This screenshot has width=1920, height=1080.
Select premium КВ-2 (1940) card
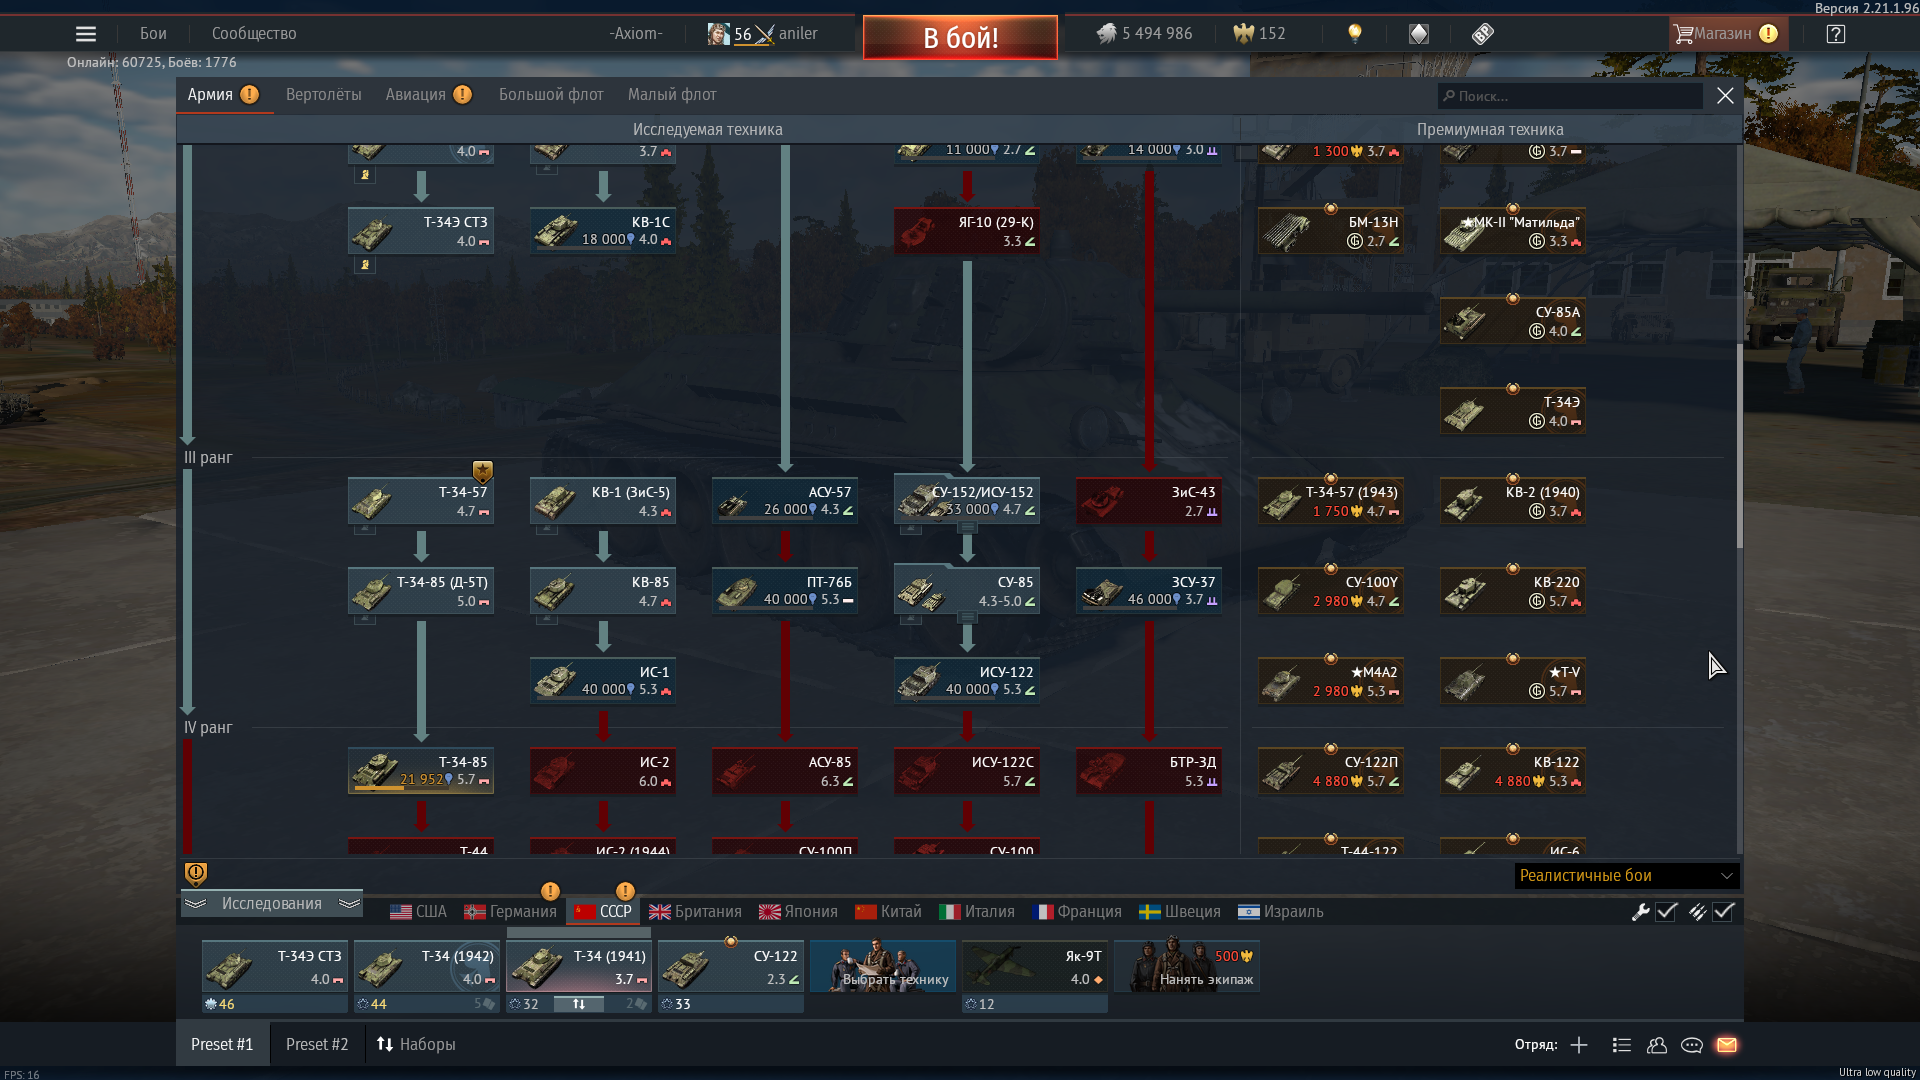click(x=1513, y=501)
